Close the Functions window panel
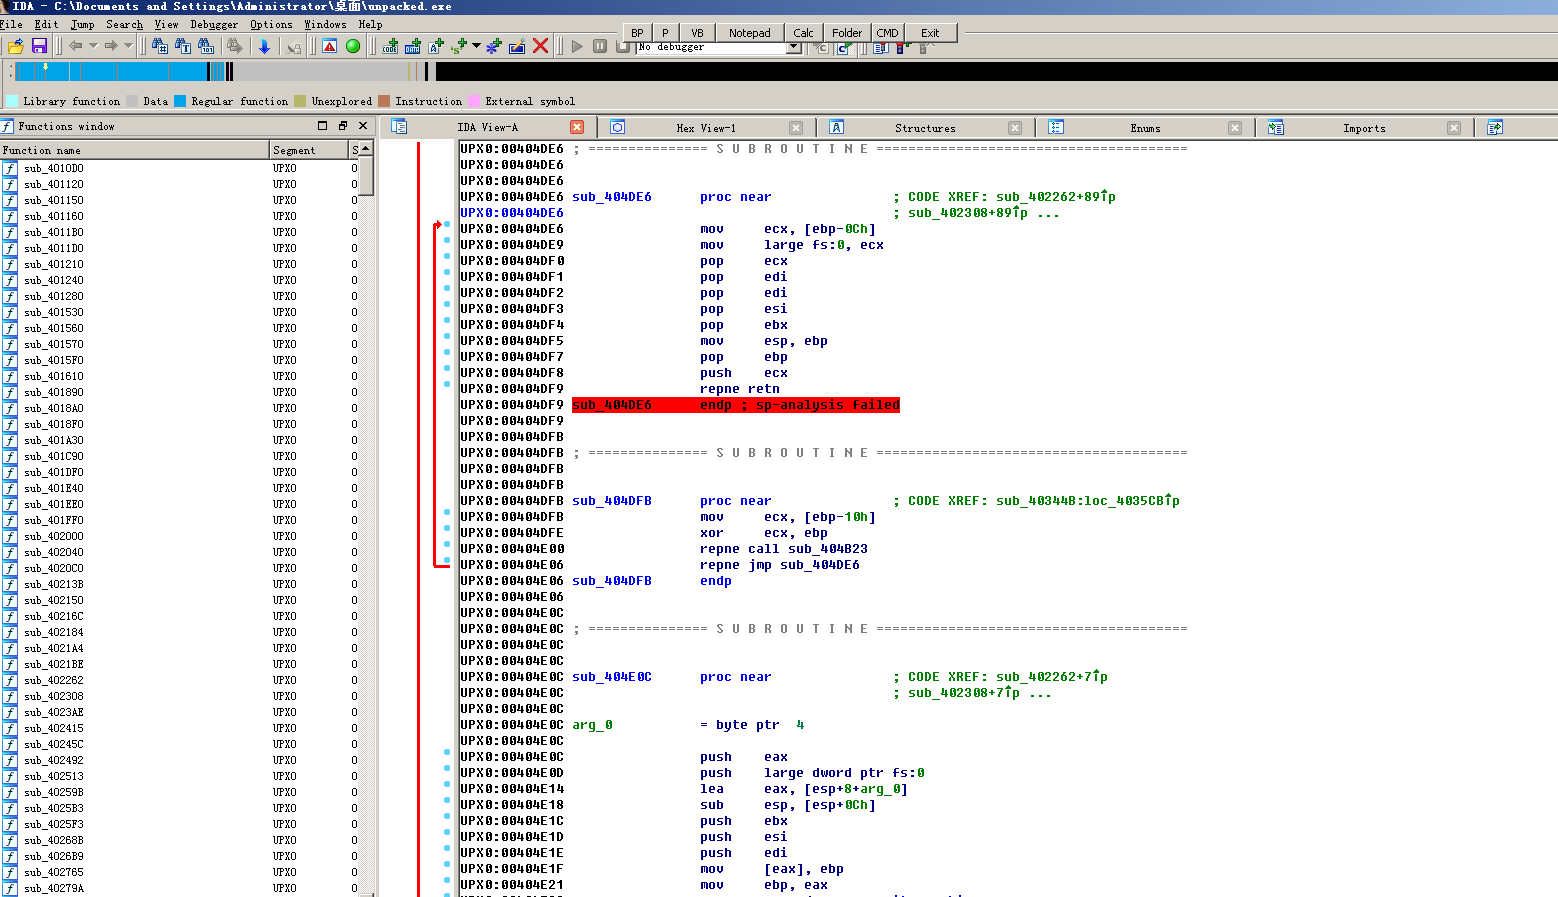The width and height of the screenshot is (1558, 897). tap(363, 126)
